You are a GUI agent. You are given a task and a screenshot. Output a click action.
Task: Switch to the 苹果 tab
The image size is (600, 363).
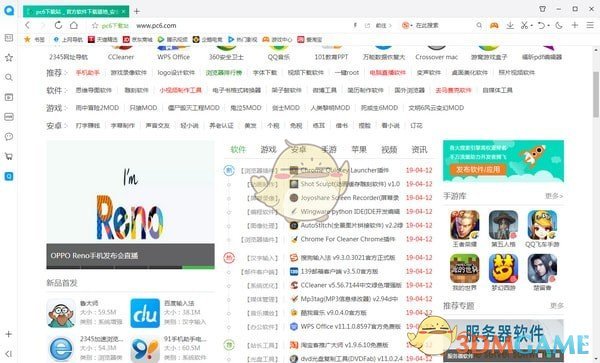click(x=359, y=150)
